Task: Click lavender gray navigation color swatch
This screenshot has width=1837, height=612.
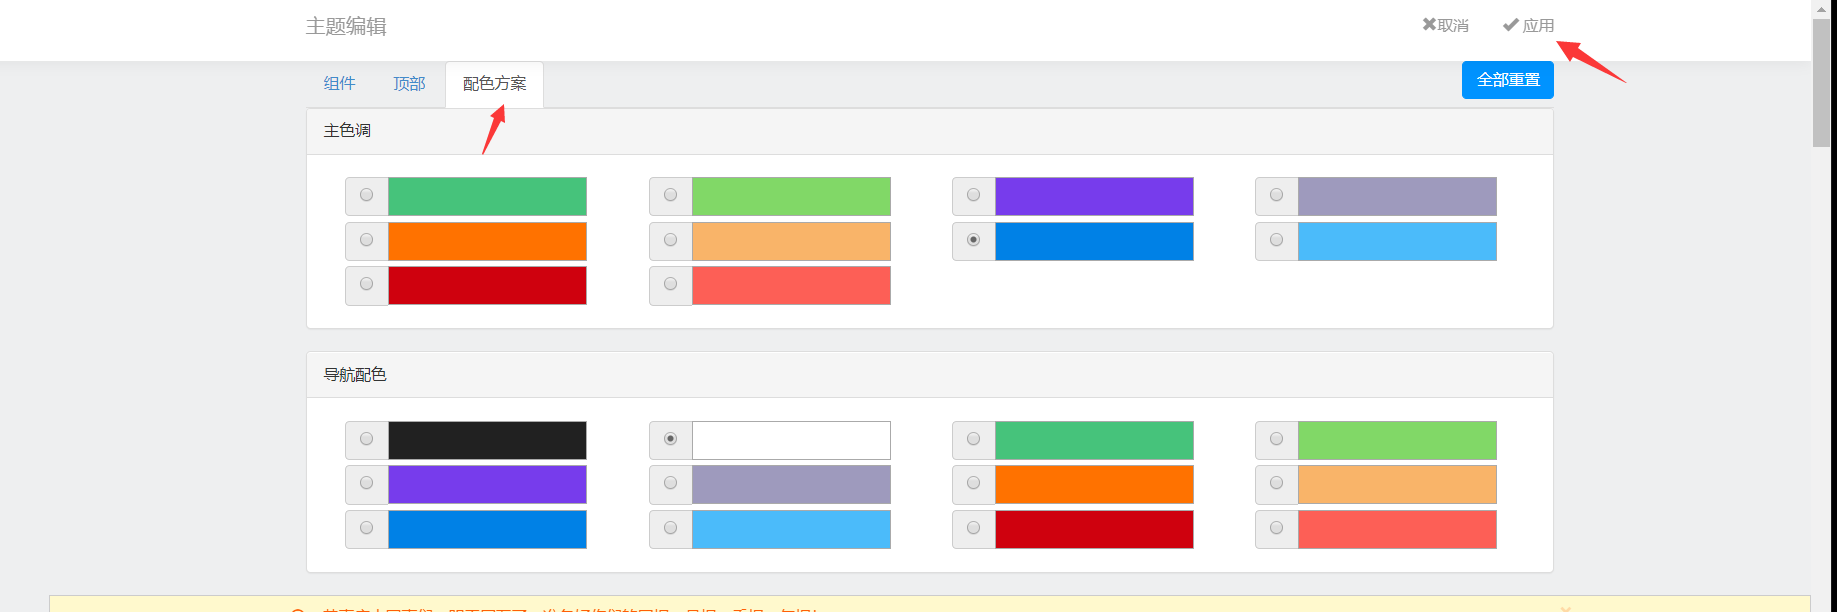Action: [791, 484]
